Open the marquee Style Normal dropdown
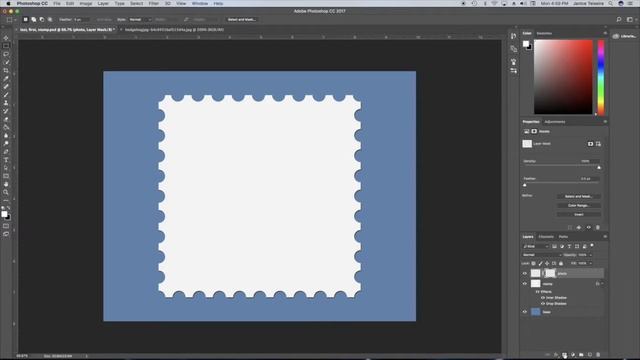The height and width of the screenshot is (360, 640). point(140,20)
